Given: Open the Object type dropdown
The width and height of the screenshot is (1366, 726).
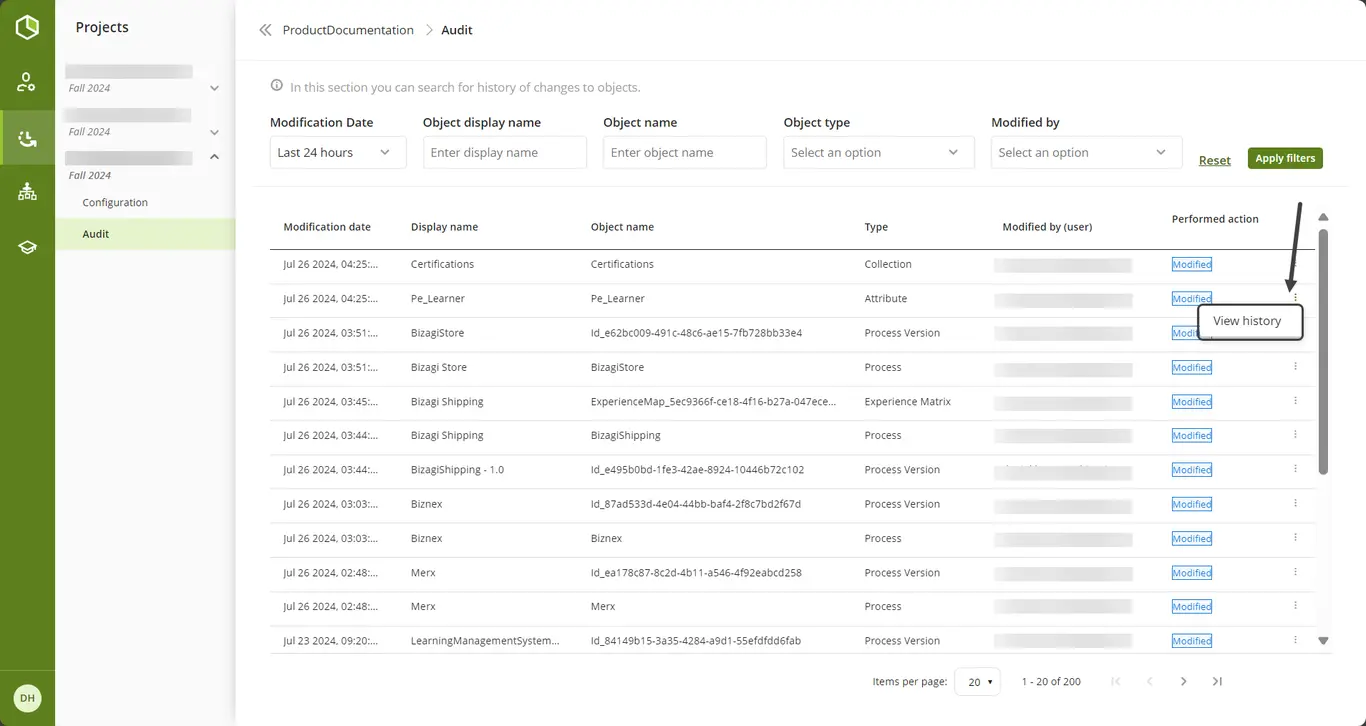Looking at the screenshot, I should tap(879, 152).
